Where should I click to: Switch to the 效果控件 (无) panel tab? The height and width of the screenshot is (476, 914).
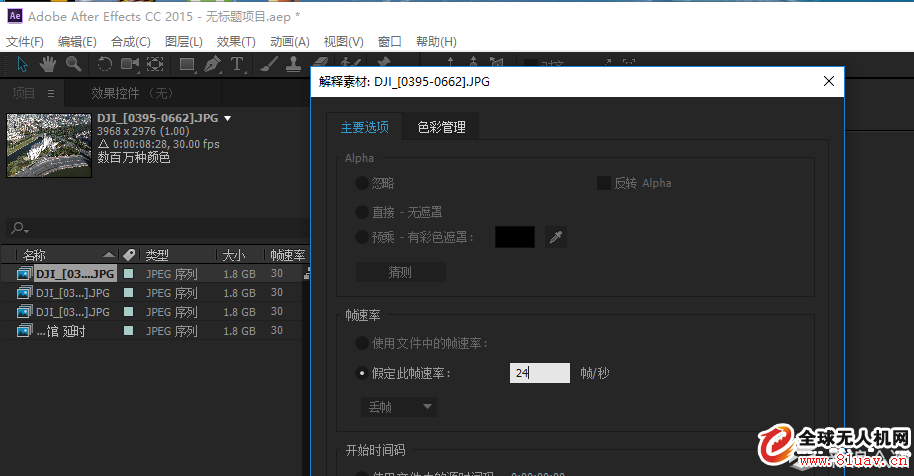coord(132,93)
